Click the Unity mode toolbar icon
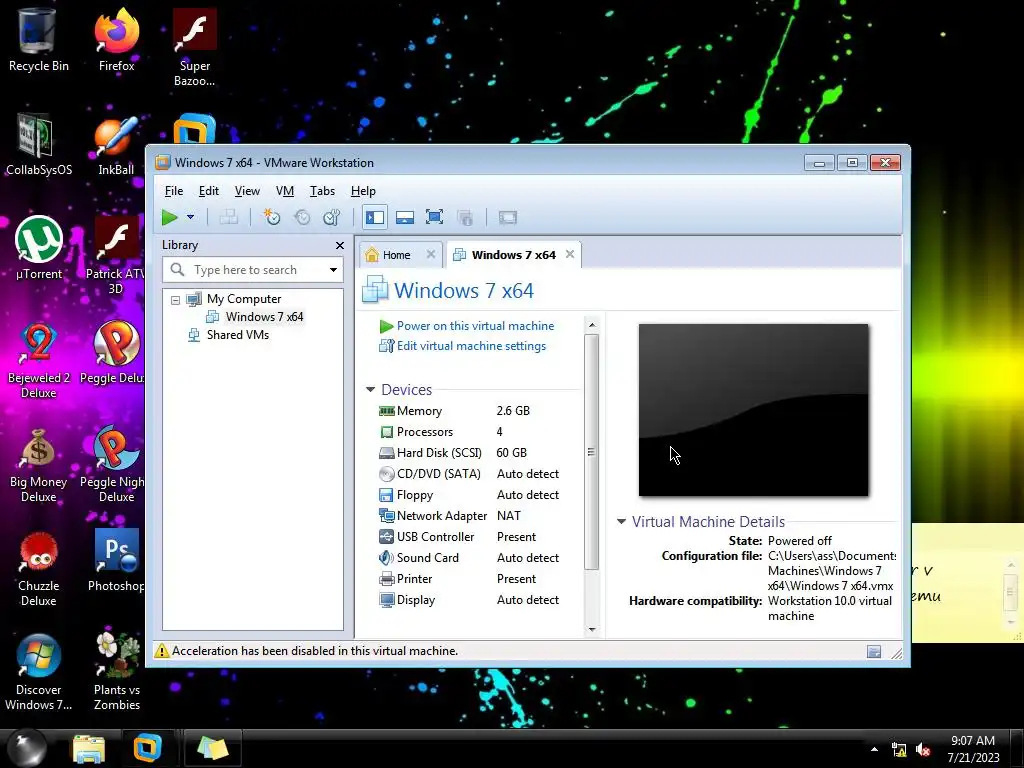The height and width of the screenshot is (768, 1024). [x=465, y=217]
